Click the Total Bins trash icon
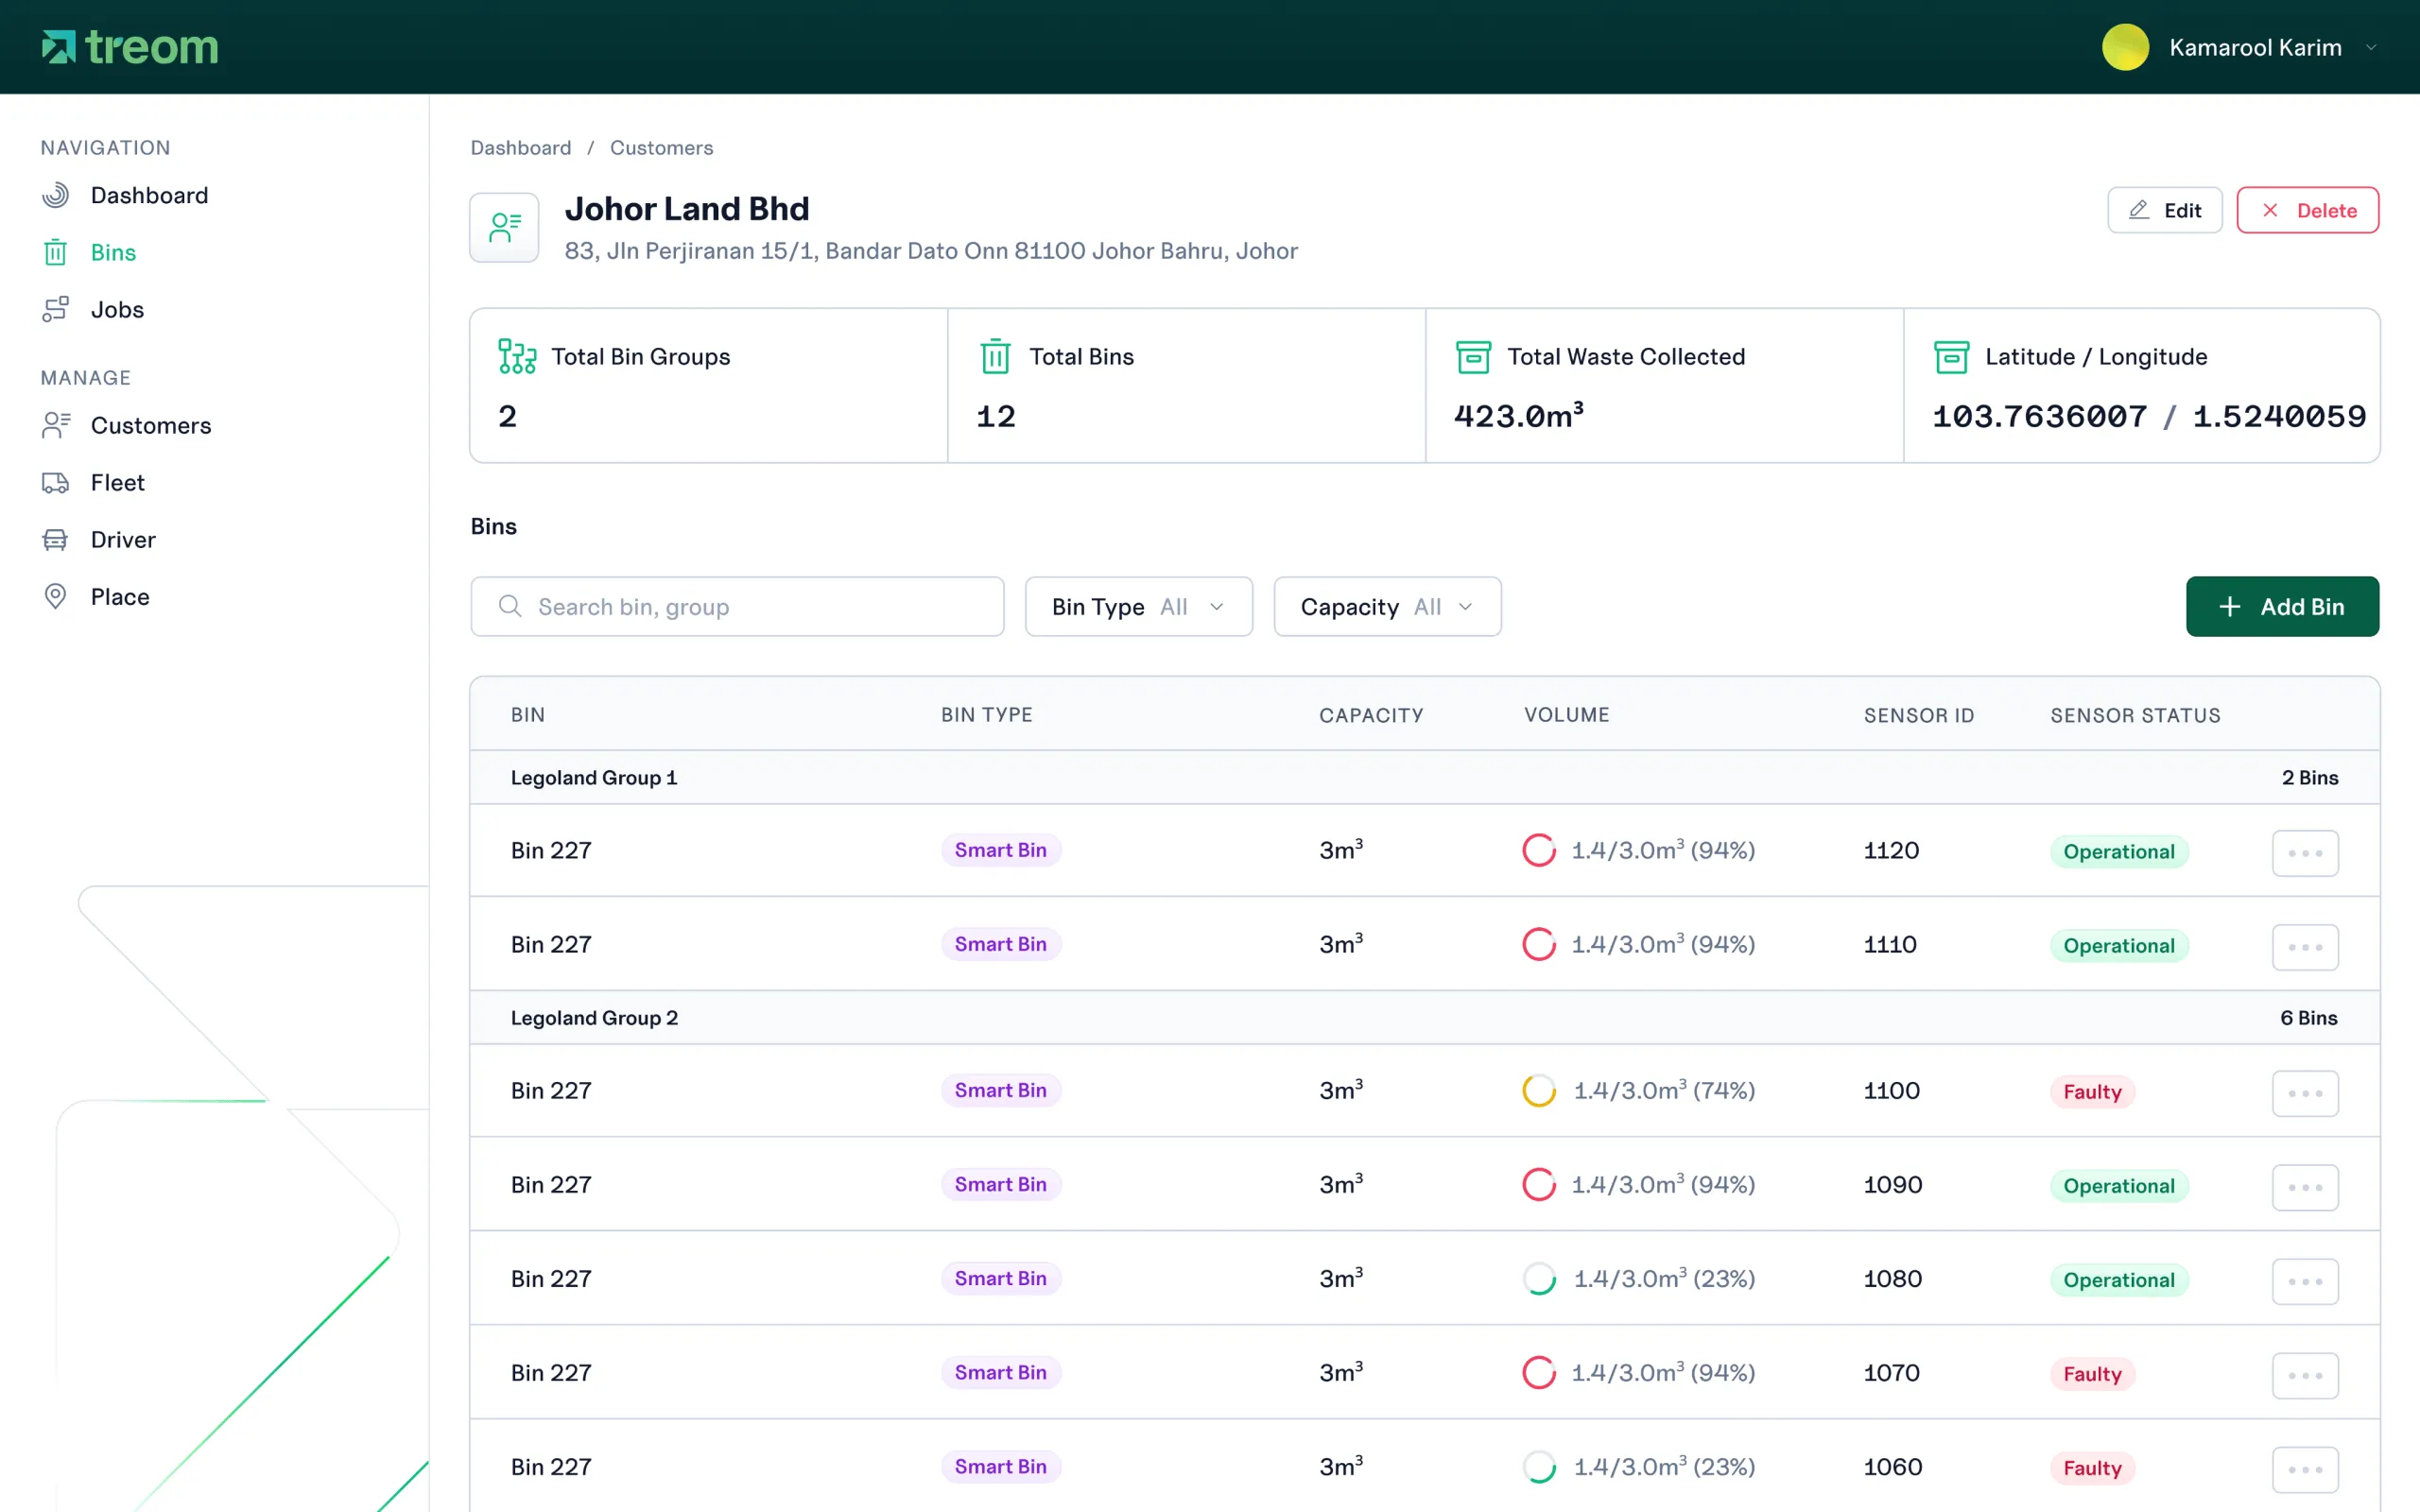This screenshot has height=1512, width=2420. tap(995, 356)
